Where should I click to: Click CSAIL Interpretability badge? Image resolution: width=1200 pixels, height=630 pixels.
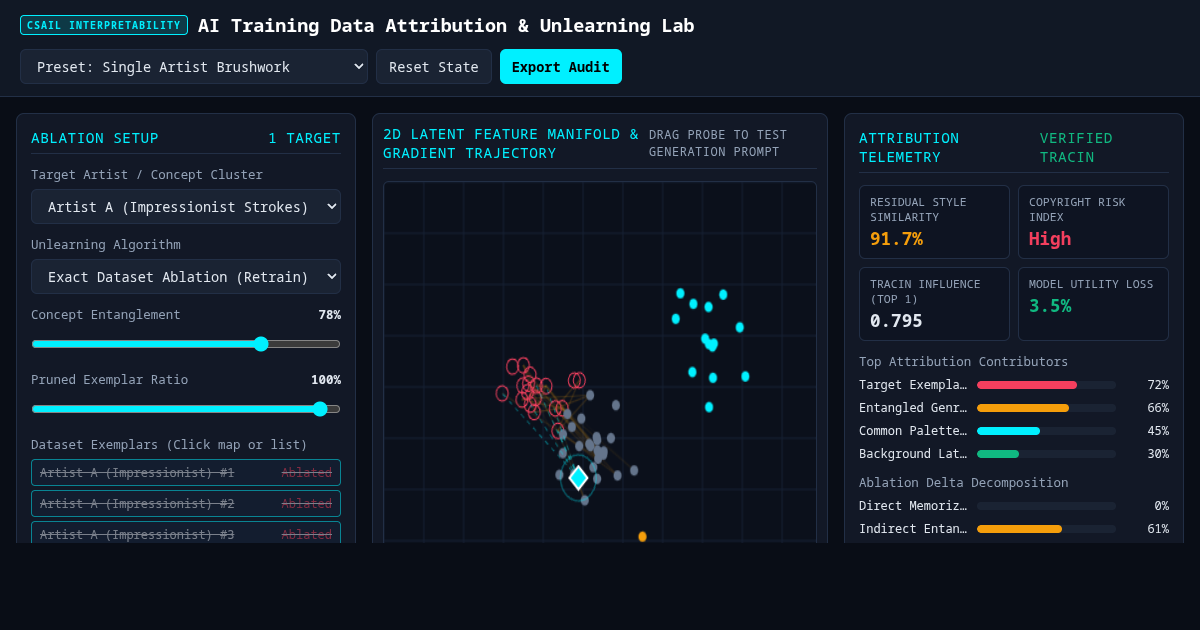pos(104,25)
